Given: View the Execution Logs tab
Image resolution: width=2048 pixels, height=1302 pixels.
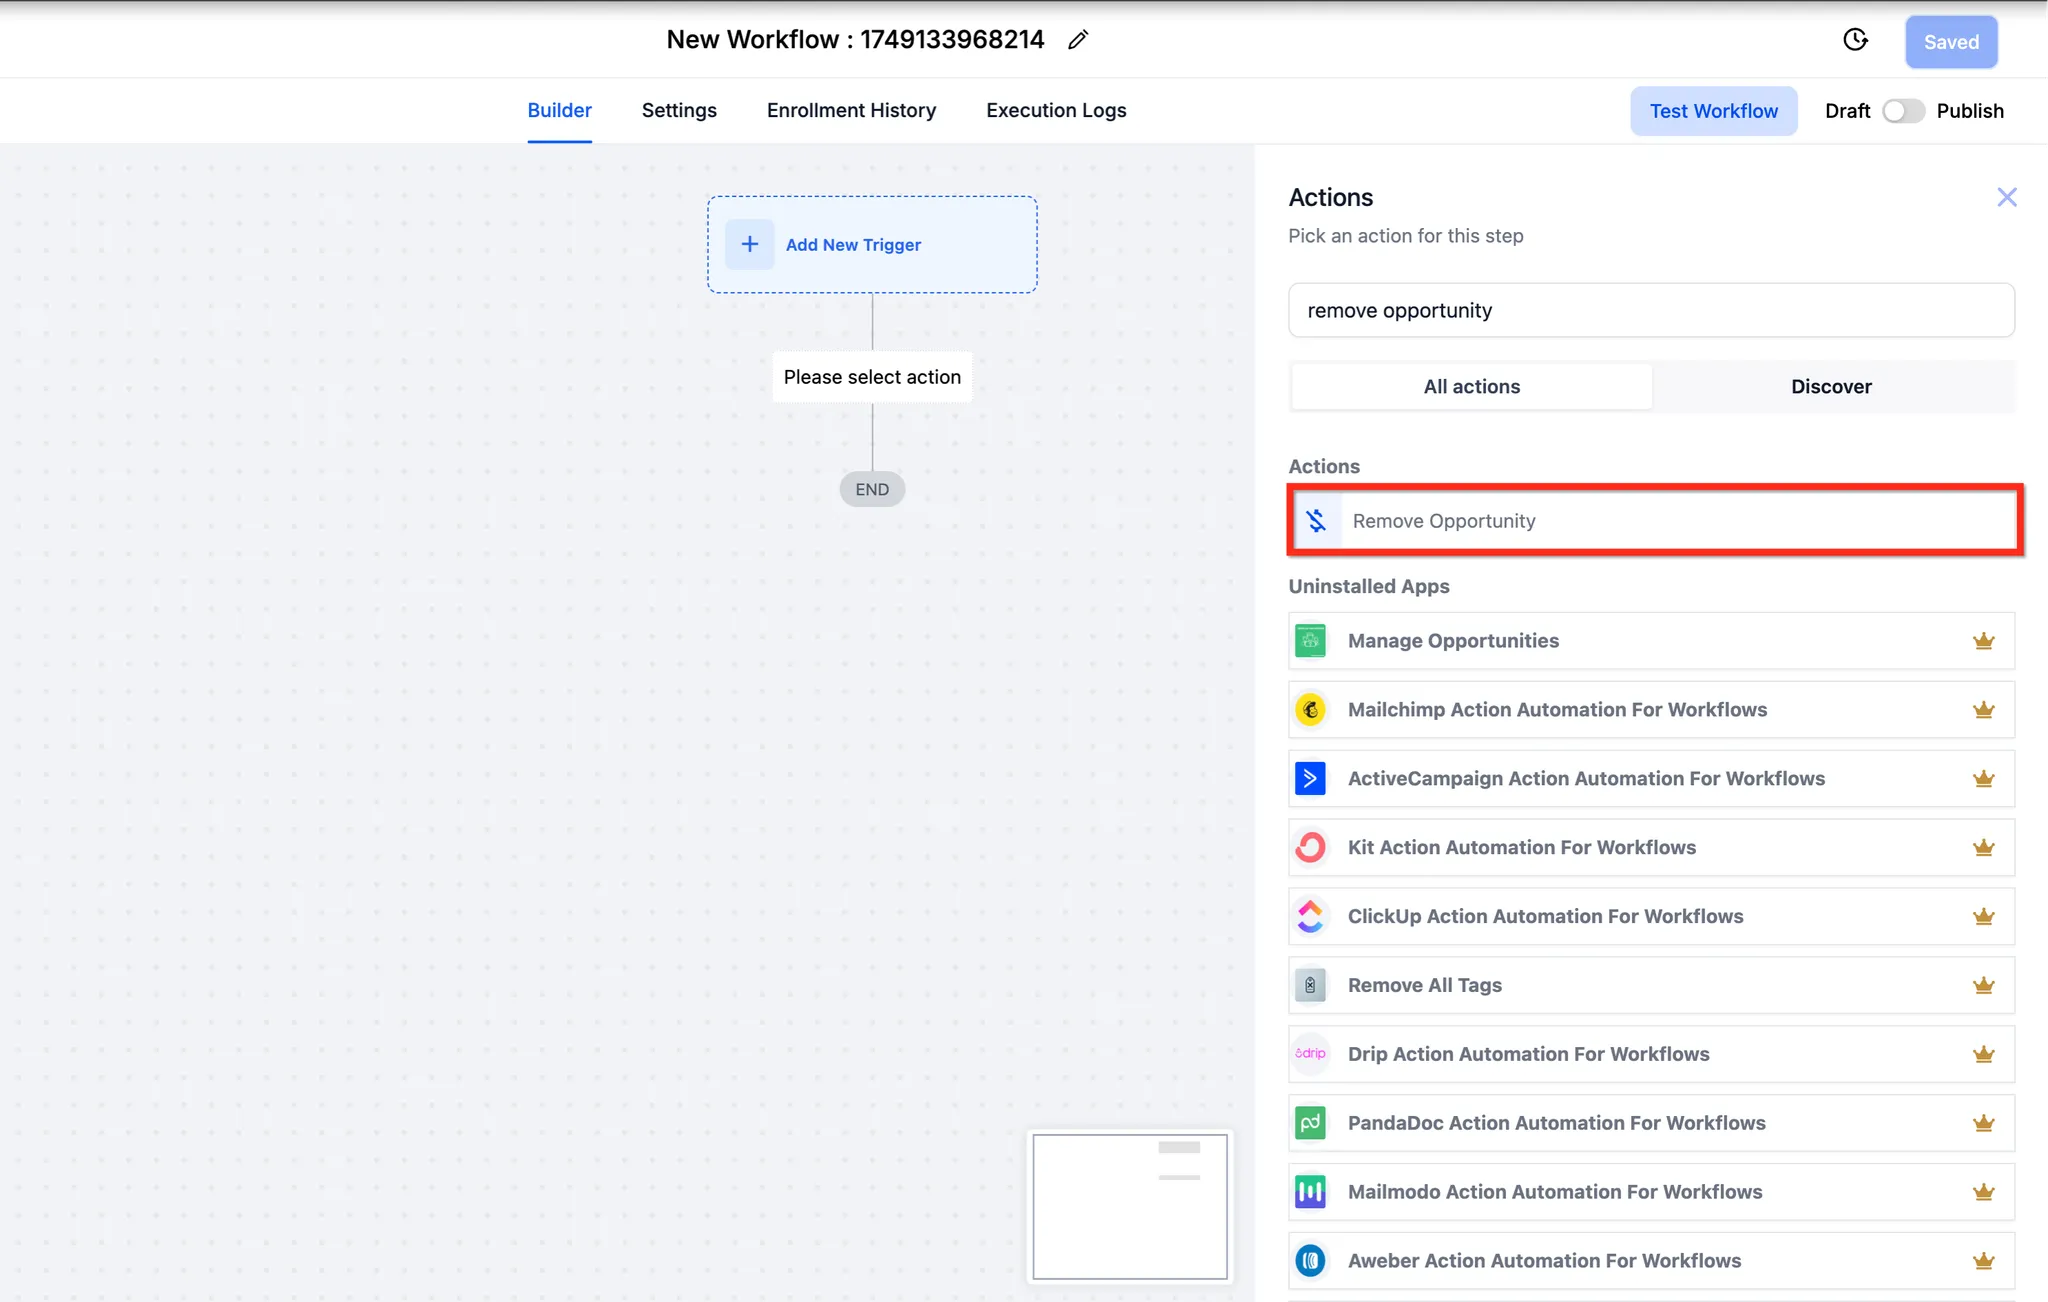Looking at the screenshot, I should pos(1056,110).
